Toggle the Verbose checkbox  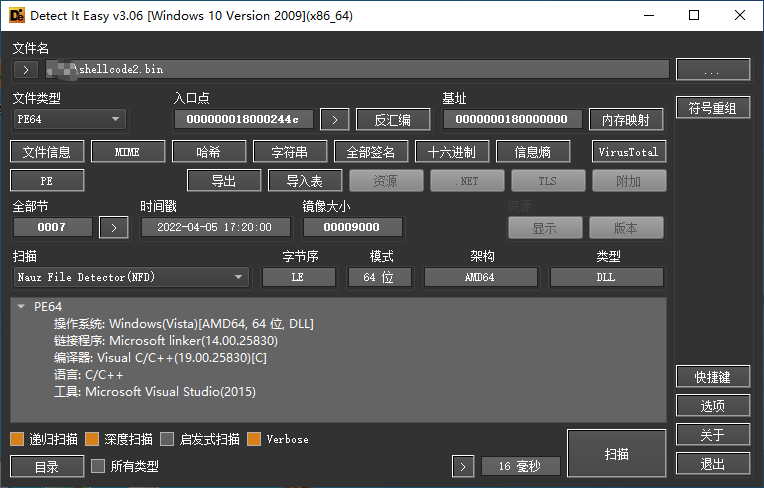pos(254,439)
